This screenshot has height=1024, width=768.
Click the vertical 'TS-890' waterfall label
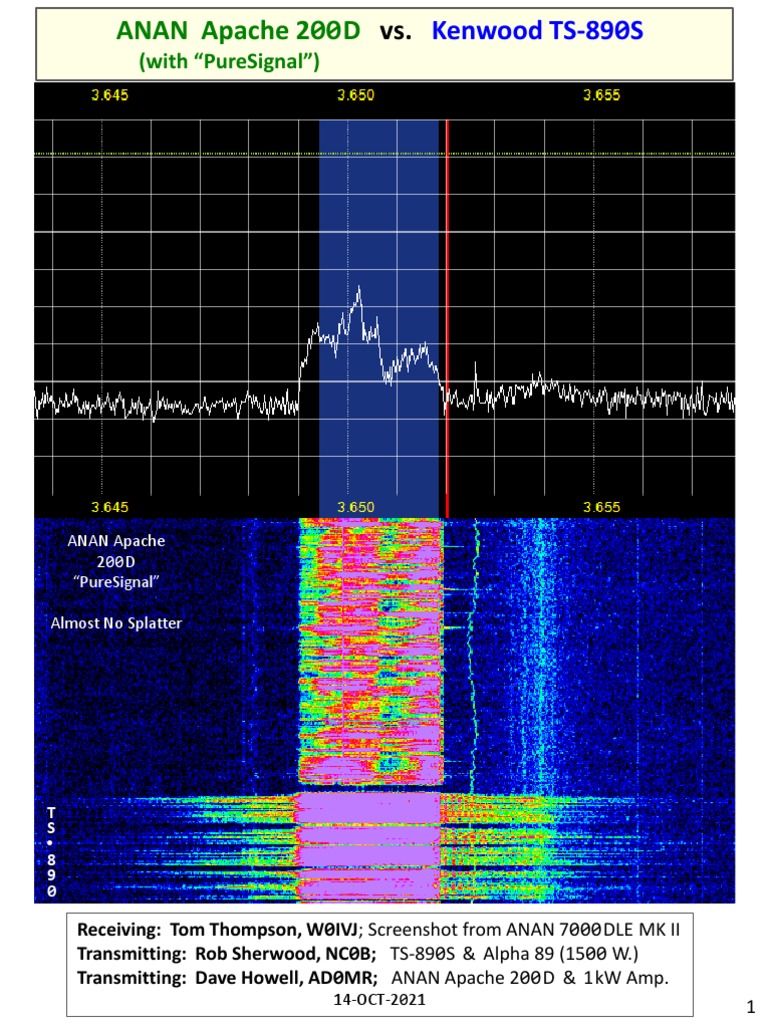(x=52, y=852)
